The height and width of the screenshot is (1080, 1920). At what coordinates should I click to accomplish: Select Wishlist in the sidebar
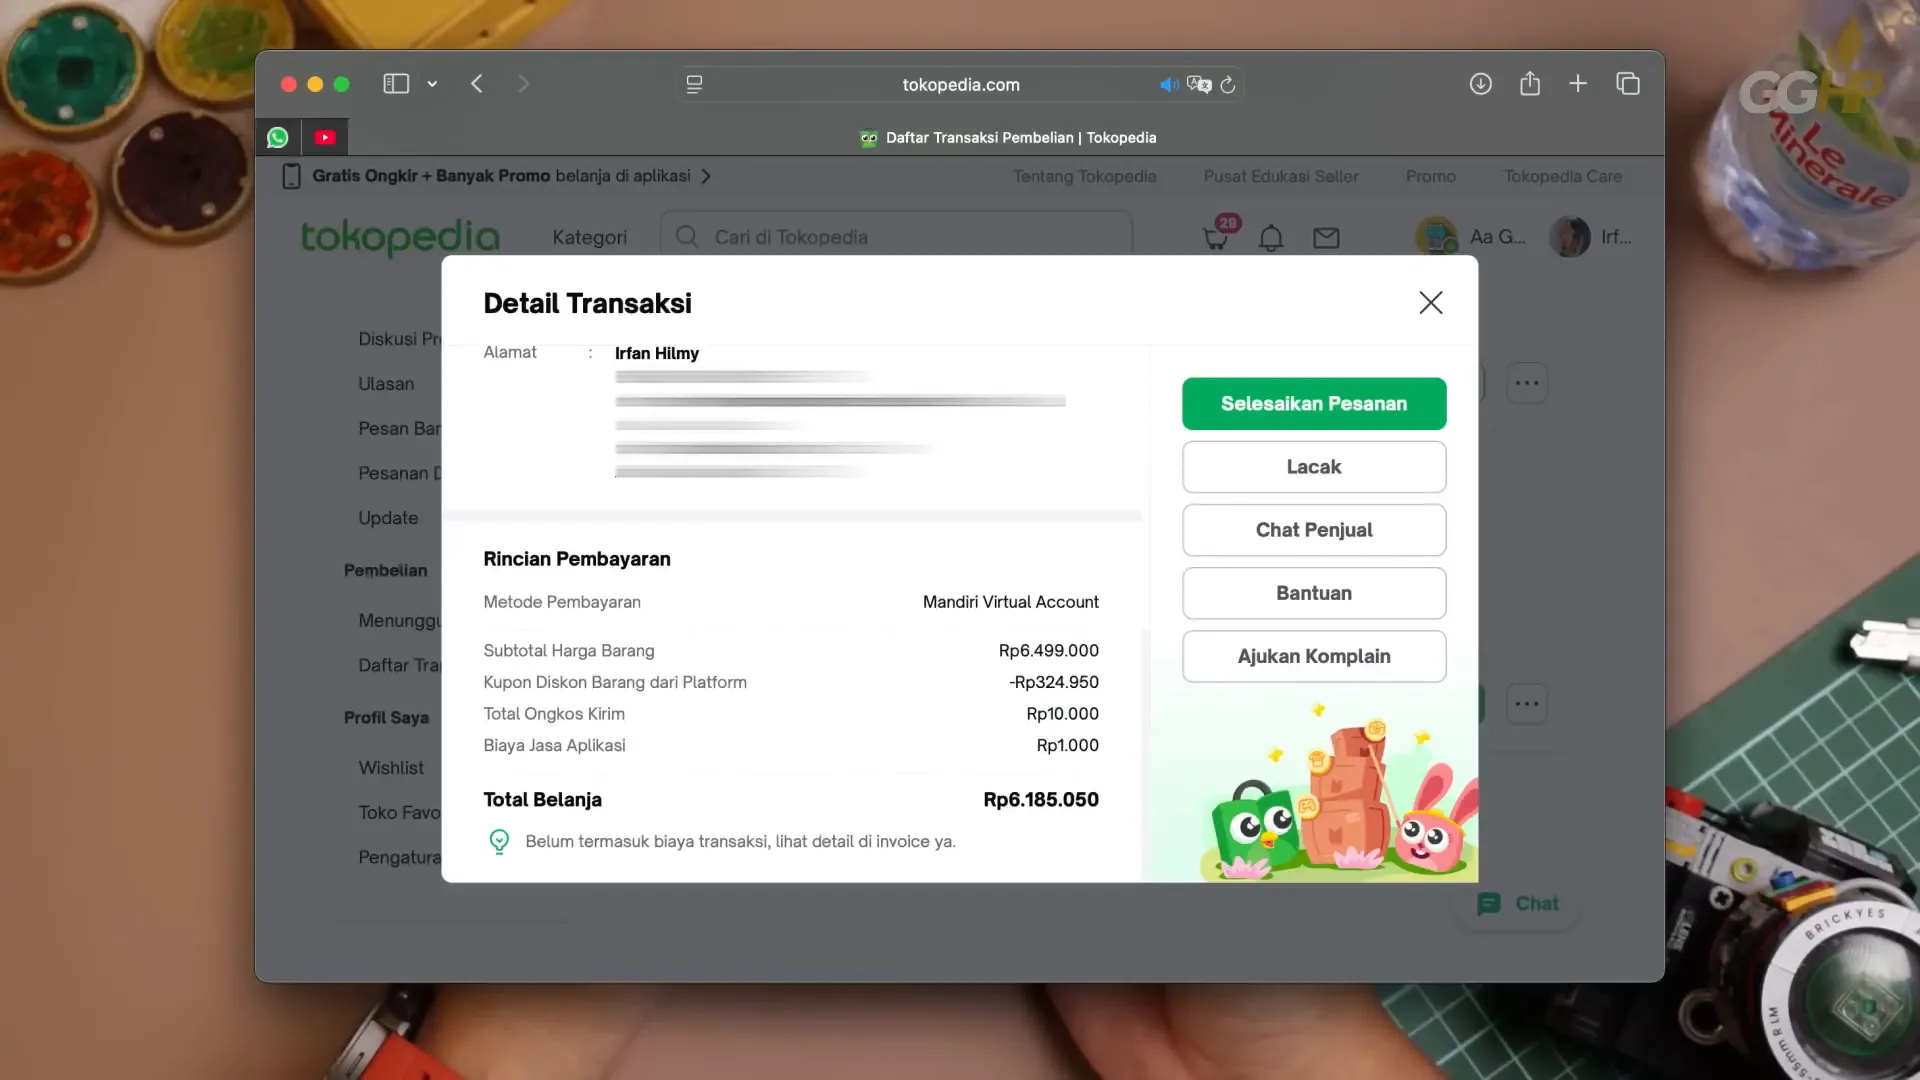pyautogui.click(x=391, y=768)
